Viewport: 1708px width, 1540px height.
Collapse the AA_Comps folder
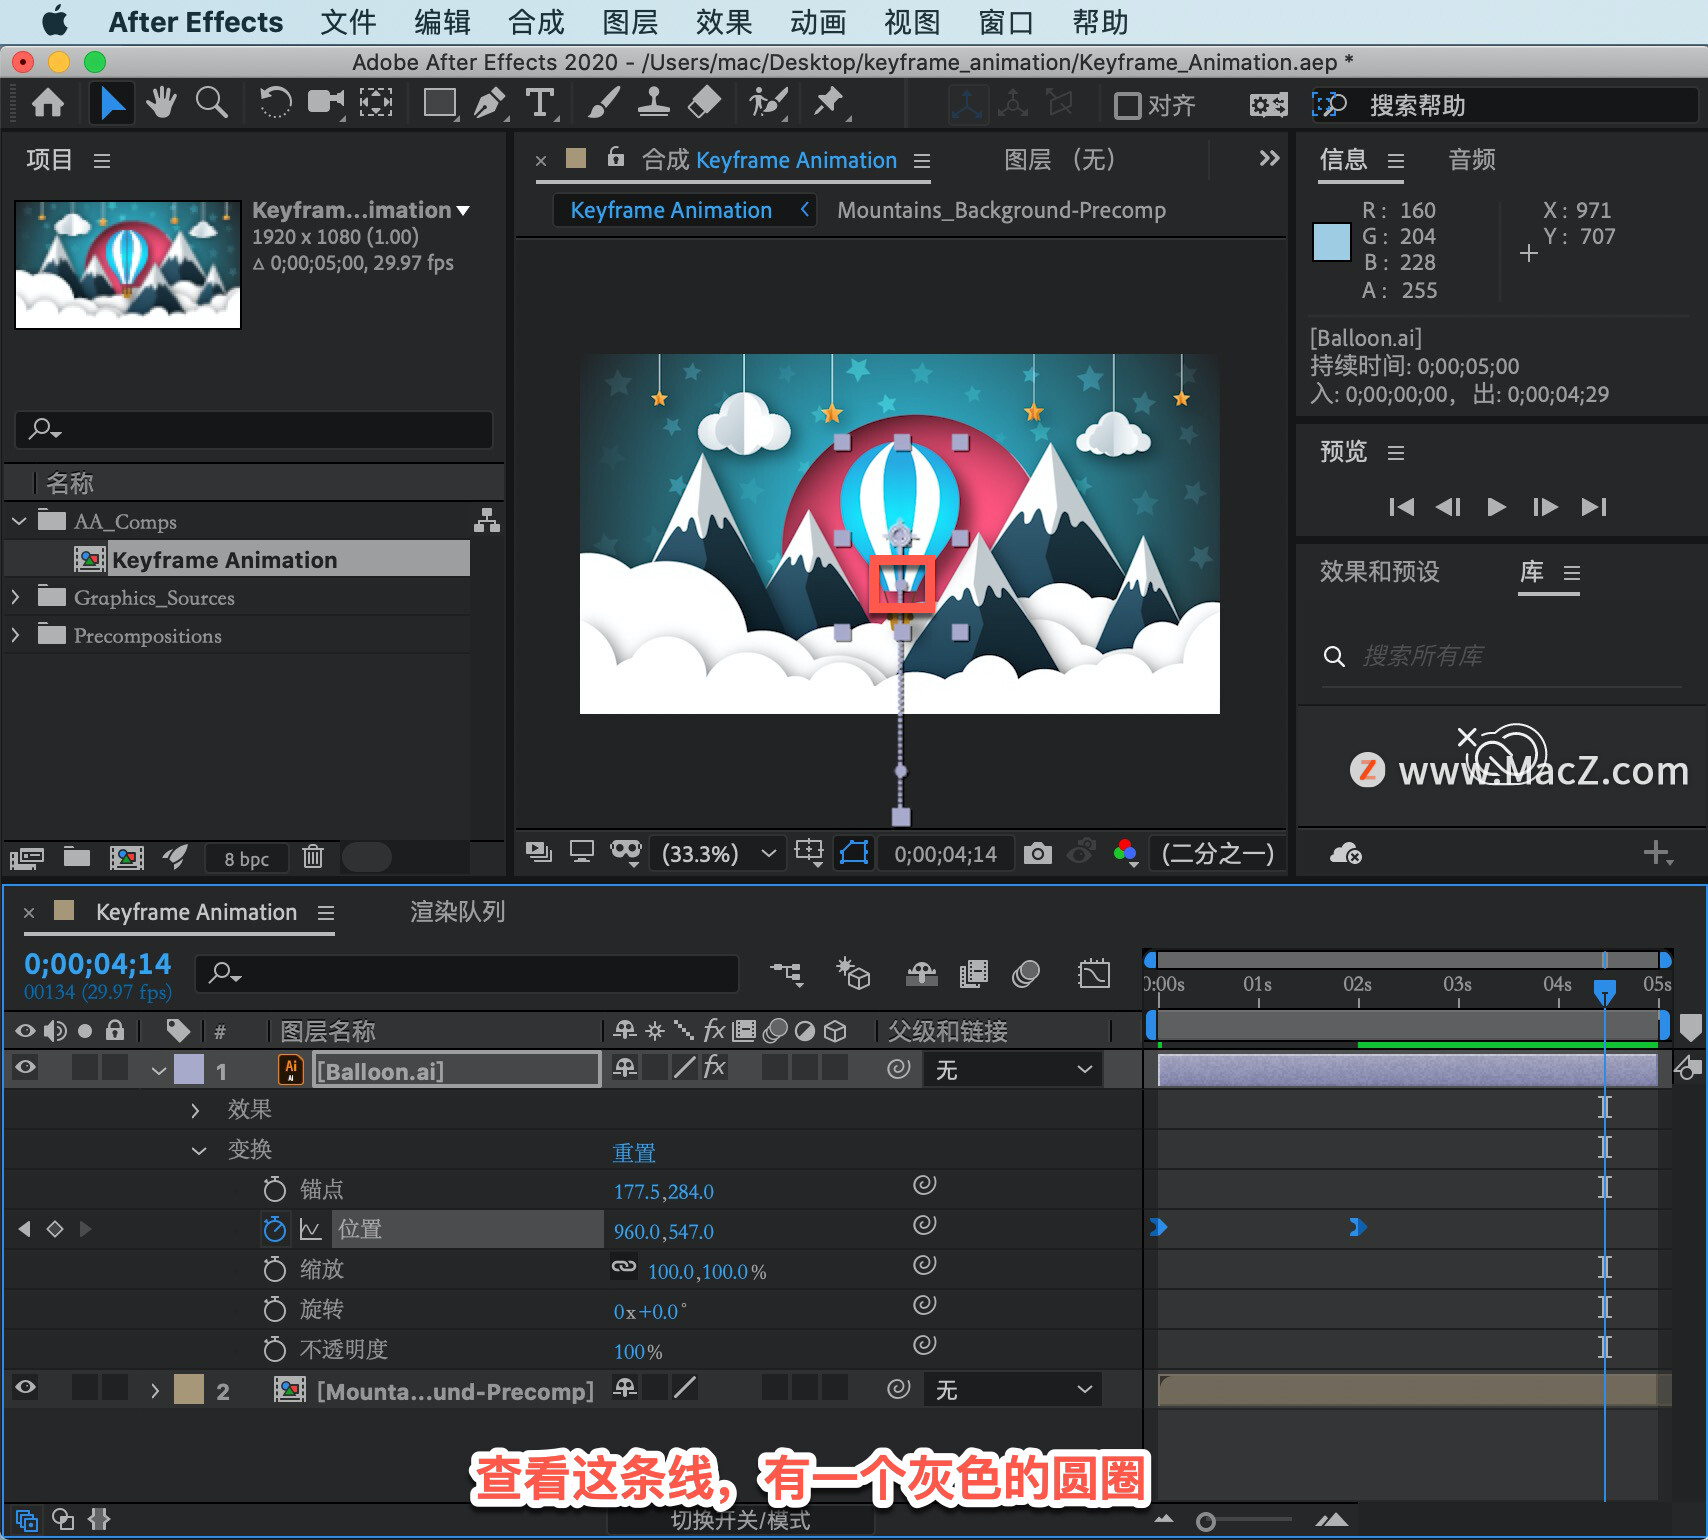point(19,521)
